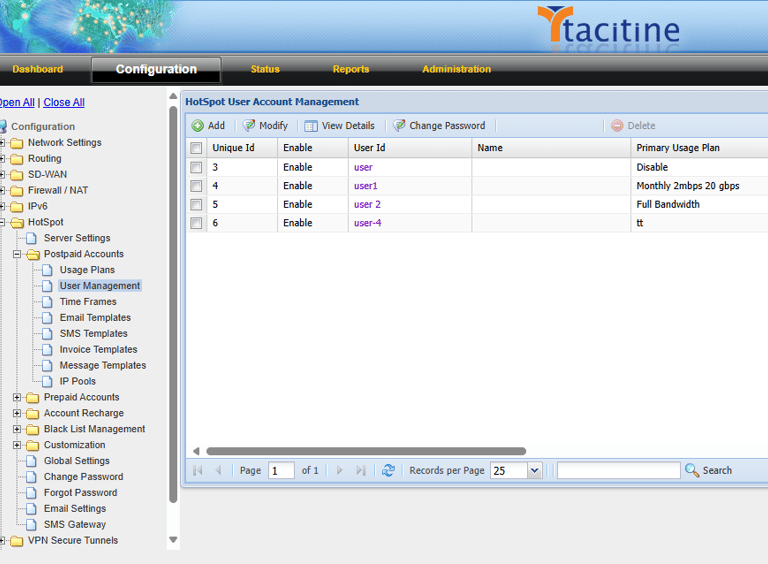The width and height of the screenshot is (768, 564).
Task: Click sidebar scroll down arrow
Action: click(x=173, y=540)
